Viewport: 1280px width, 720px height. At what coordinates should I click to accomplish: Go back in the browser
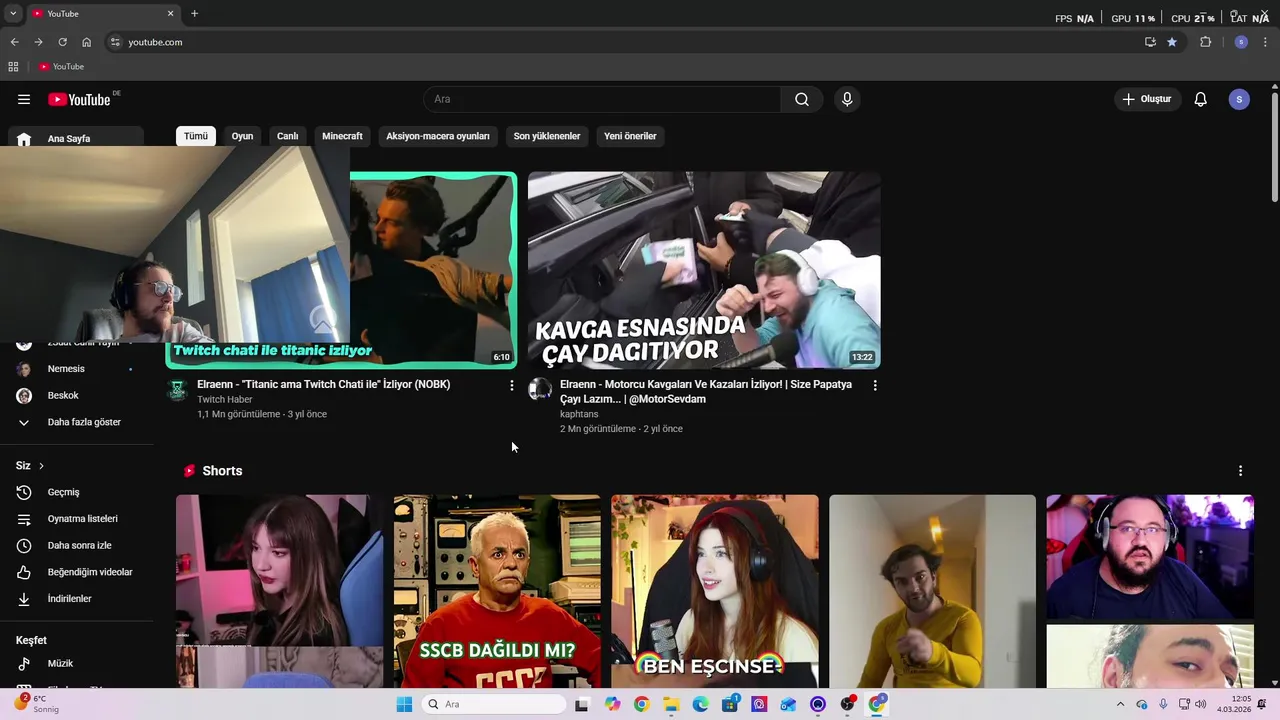pyautogui.click(x=14, y=42)
